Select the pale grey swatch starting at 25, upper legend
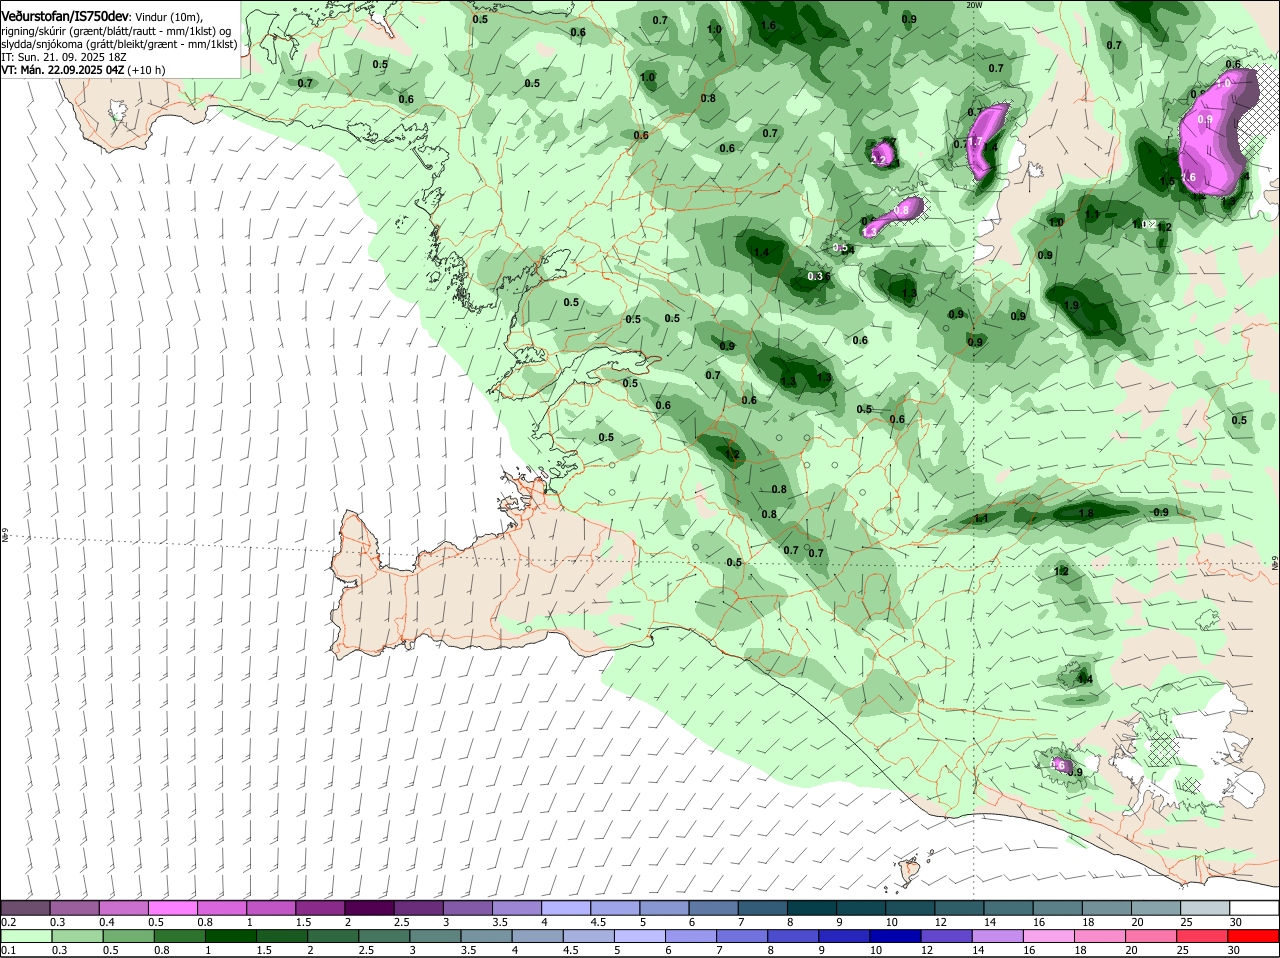 click(1205, 907)
